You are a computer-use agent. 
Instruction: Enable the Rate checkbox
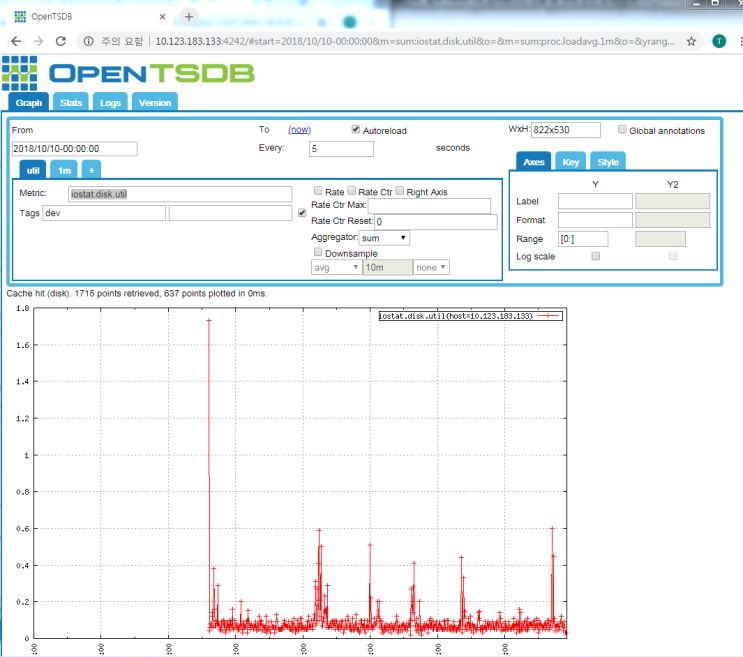(x=318, y=191)
